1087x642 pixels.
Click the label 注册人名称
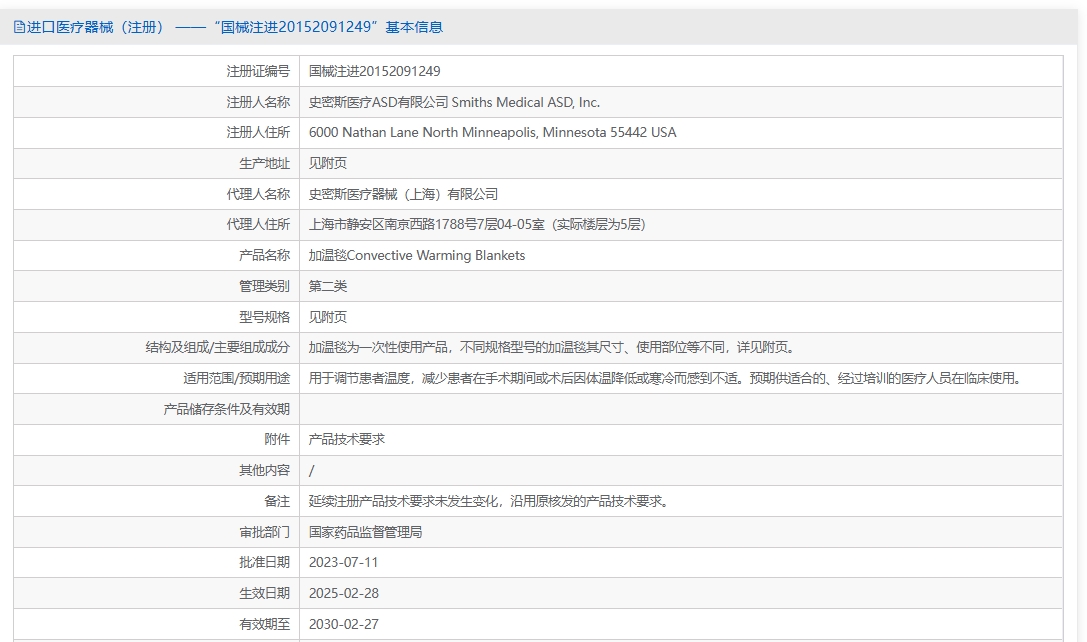(x=258, y=102)
